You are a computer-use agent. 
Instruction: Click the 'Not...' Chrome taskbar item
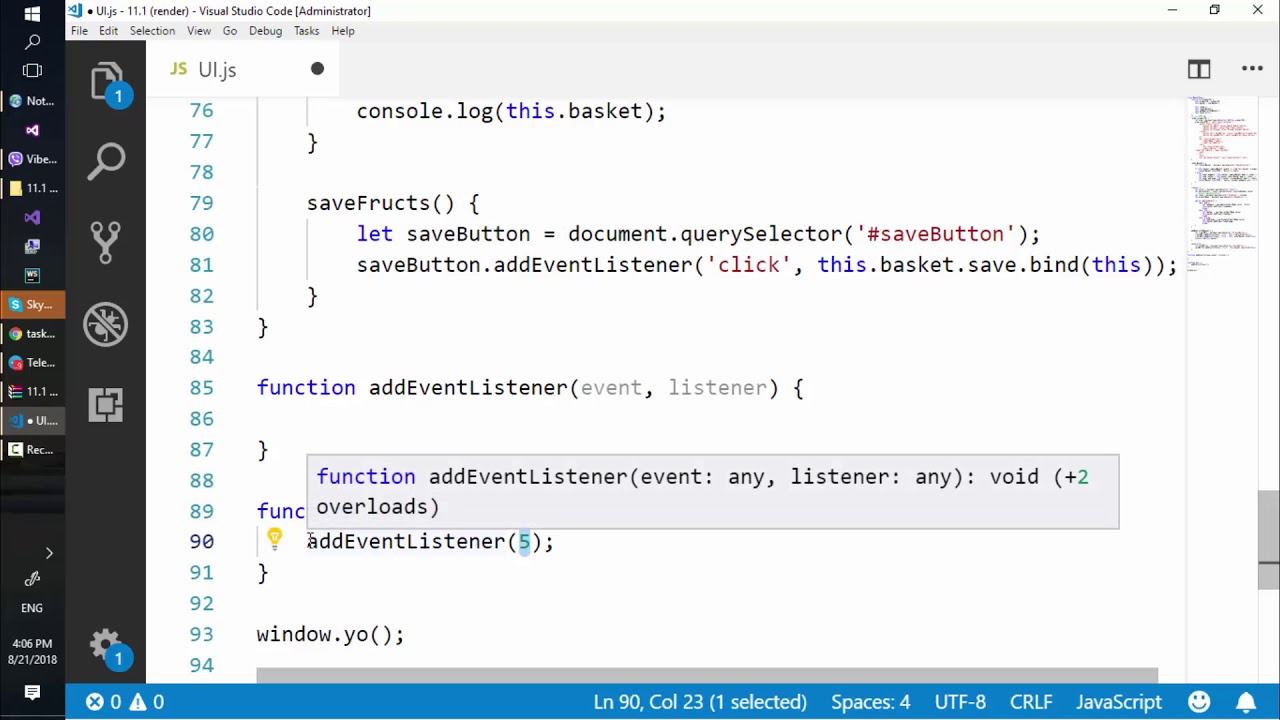click(x=32, y=101)
